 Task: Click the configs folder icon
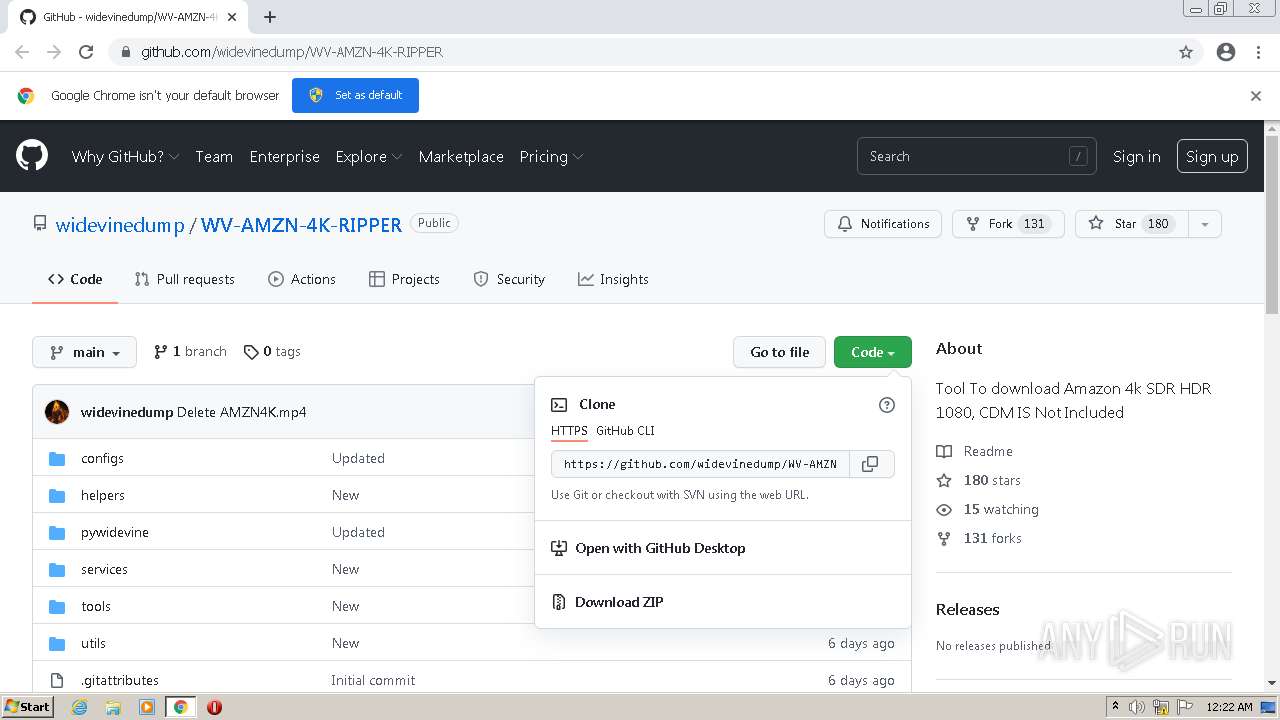pyautogui.click(x=57, y=458)
